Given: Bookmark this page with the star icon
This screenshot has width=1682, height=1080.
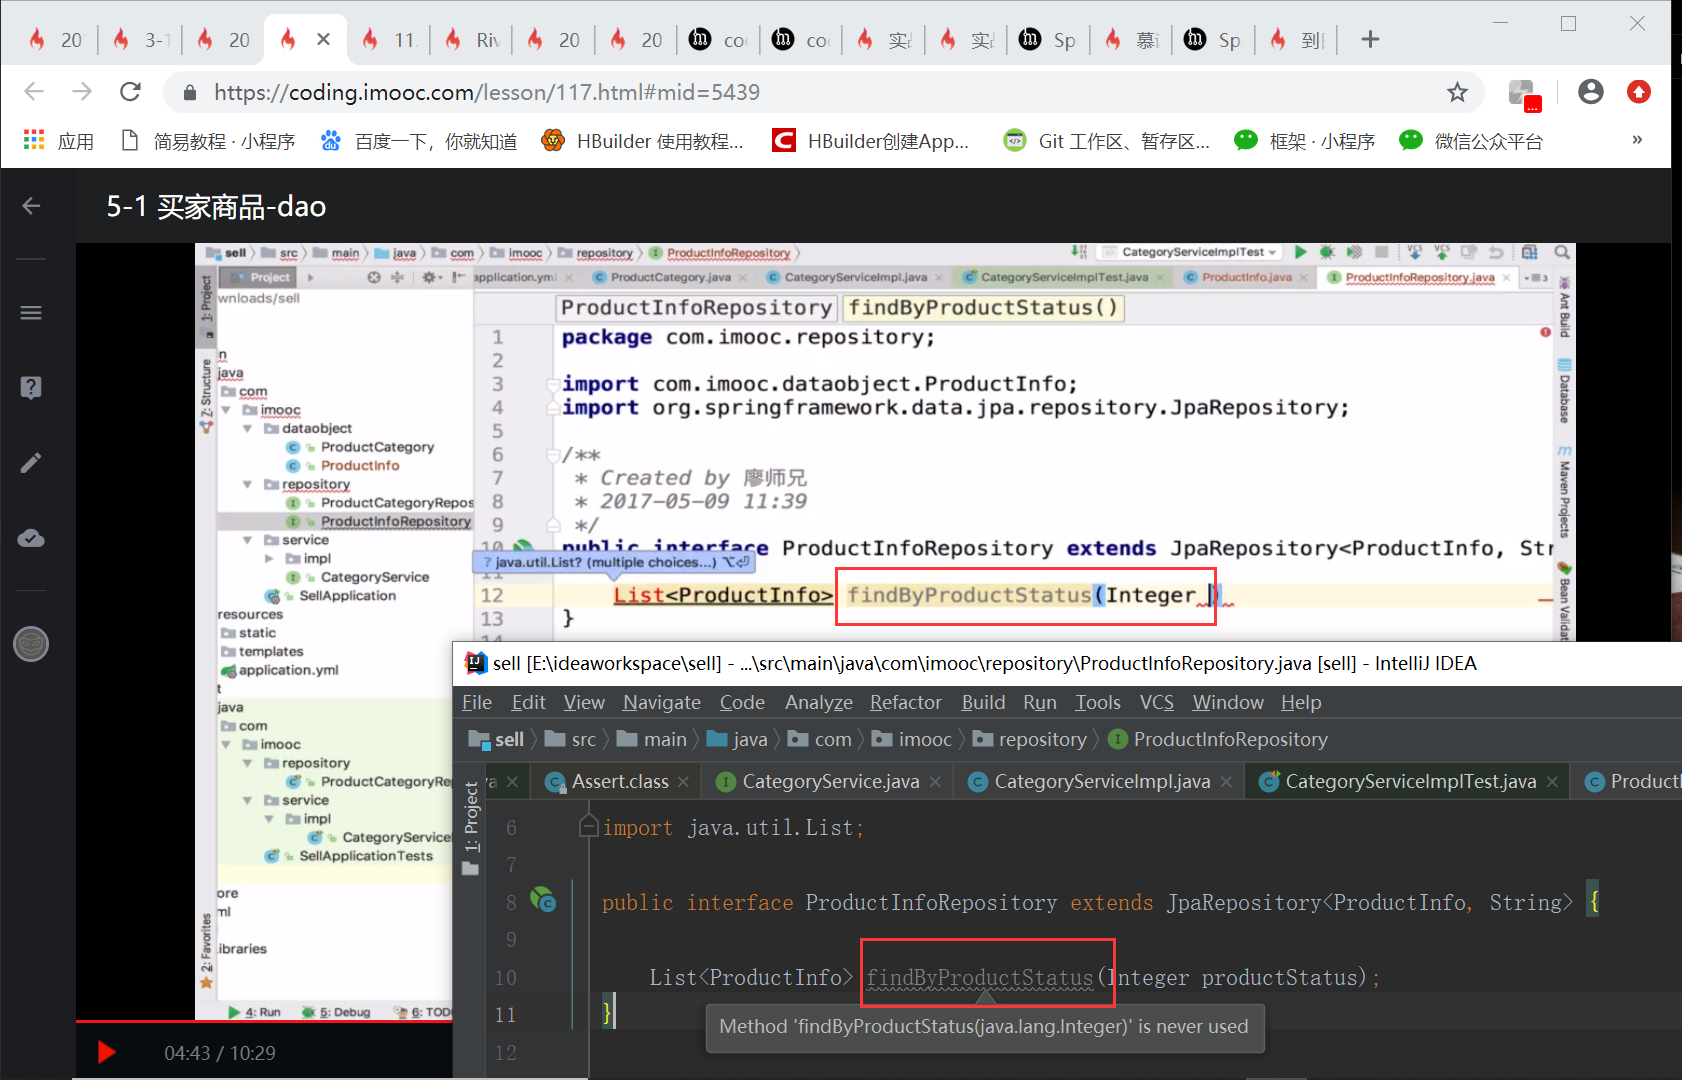Looking at the screenshot, I should (1457, 92).
